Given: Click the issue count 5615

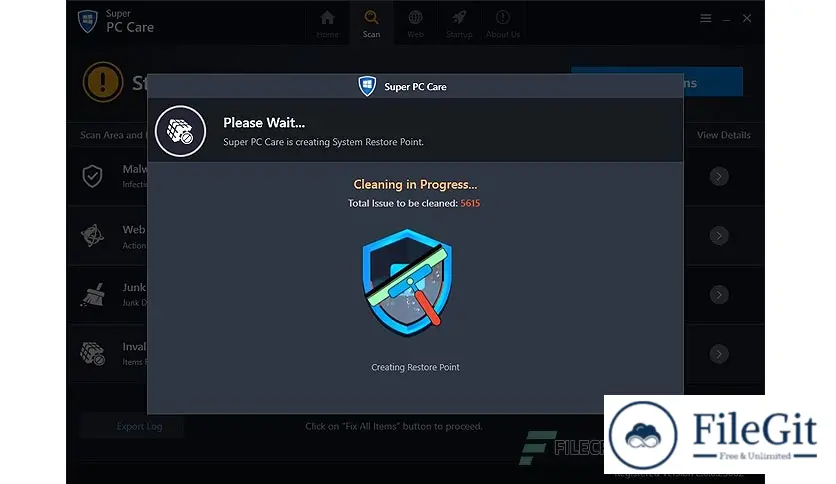Looking at the screenshot, I should click(470, 203).
